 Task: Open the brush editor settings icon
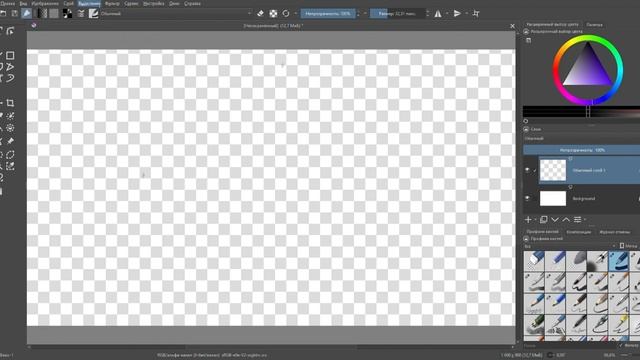pyautogui.click(x=81, y=13)
